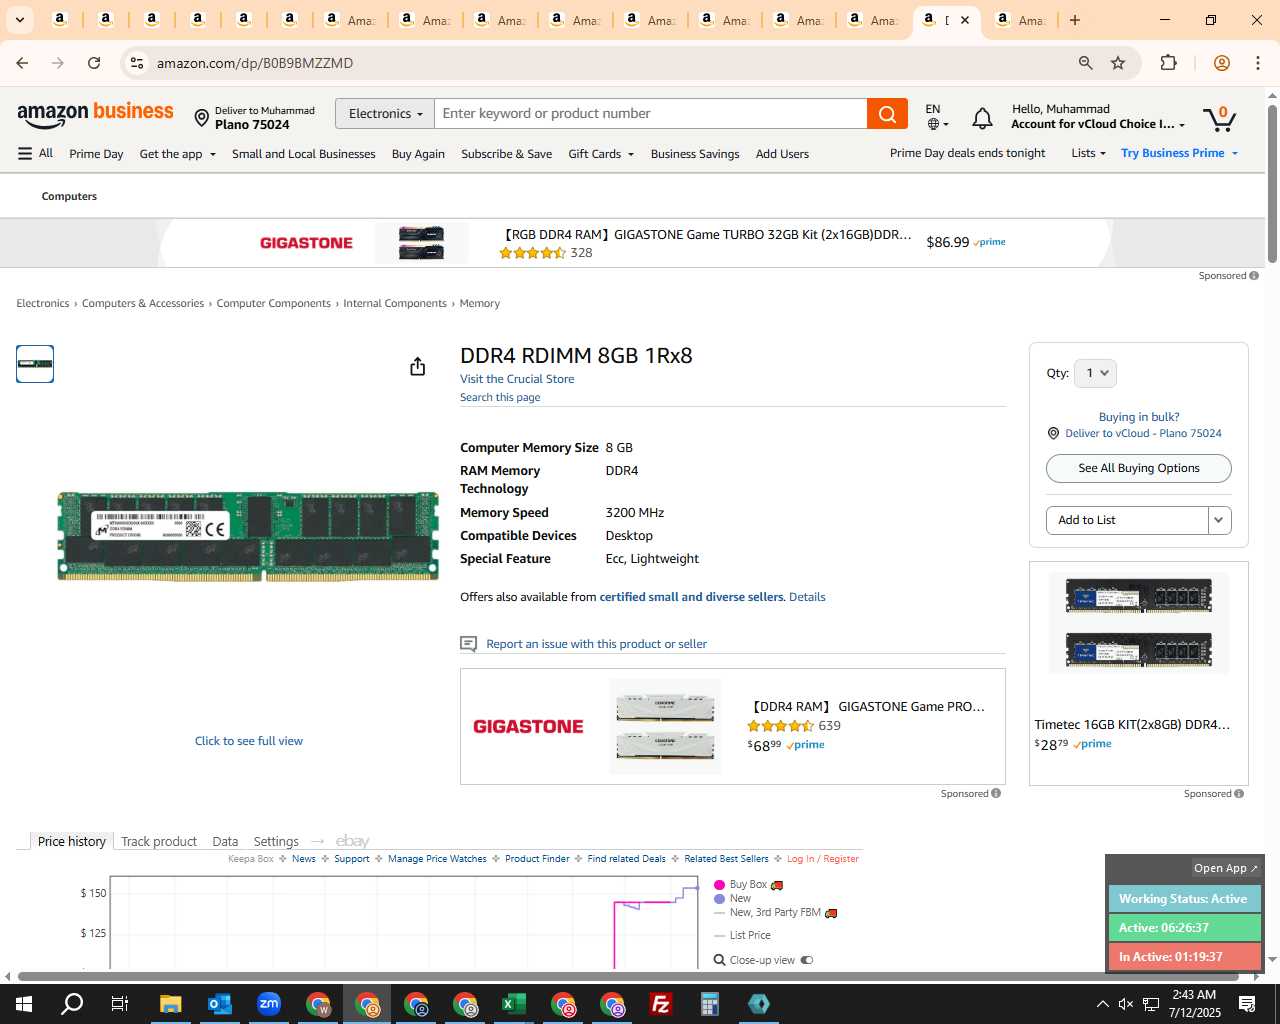The height and width of the screenshot is (1024, 1280).
Task: Click the site information icon in address bar
Action: [x=137, y=63]
